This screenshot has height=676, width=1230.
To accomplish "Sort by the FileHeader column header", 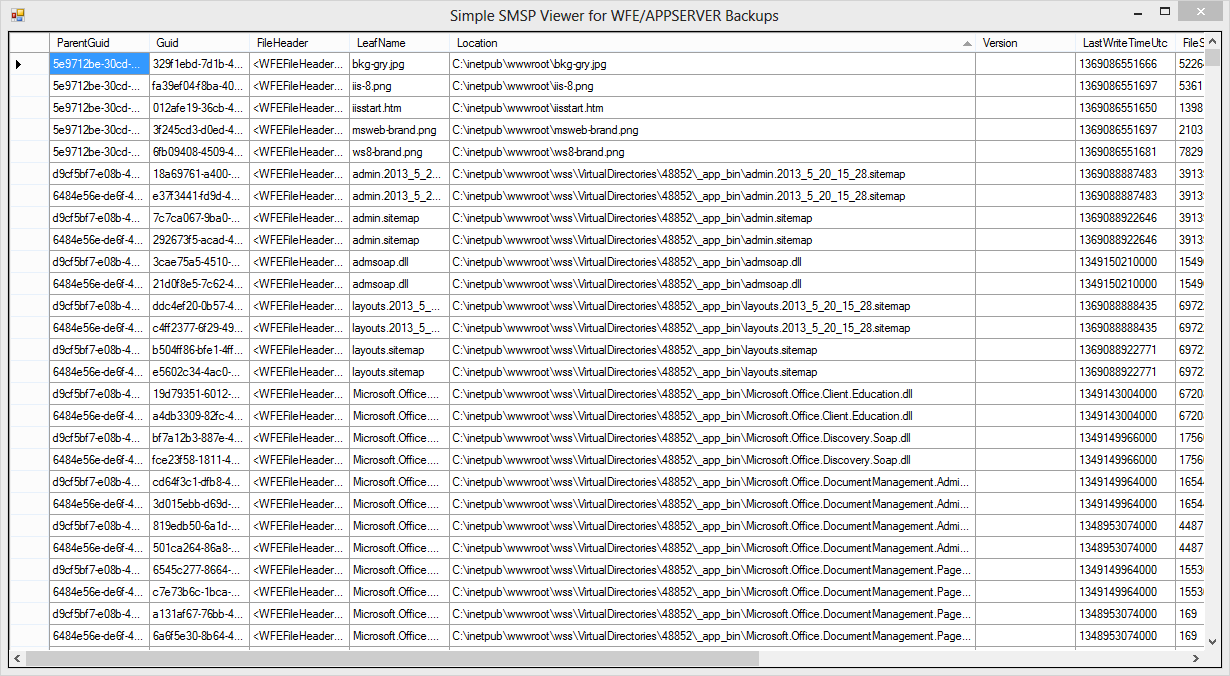I will click(x=299, y=43).
